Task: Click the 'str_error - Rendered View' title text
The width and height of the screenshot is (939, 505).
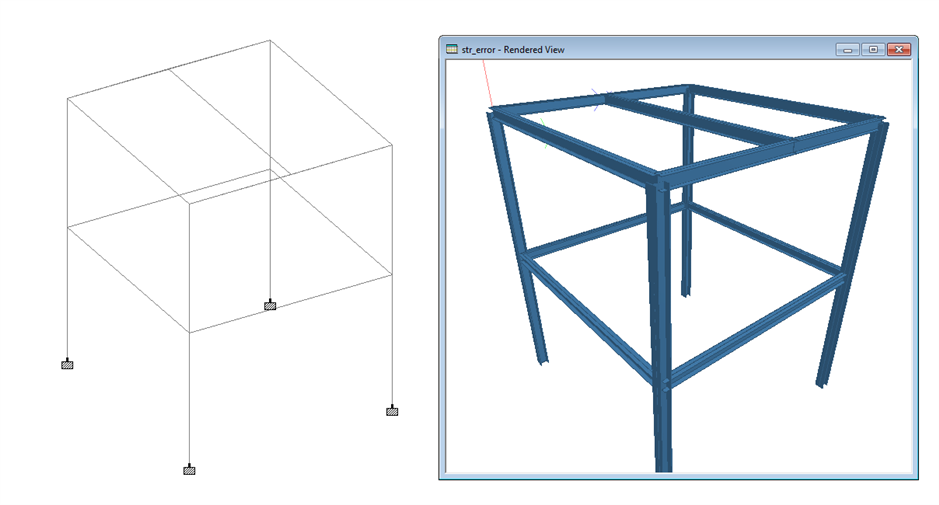Action: (513, 50)
